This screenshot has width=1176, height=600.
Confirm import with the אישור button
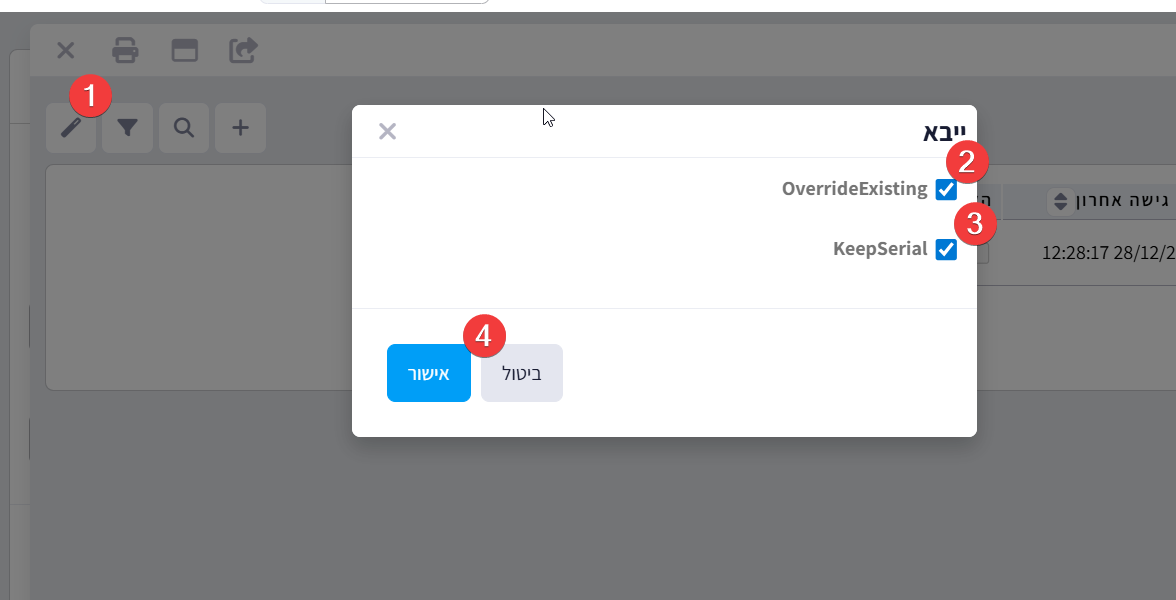click(x=428, y=373)
